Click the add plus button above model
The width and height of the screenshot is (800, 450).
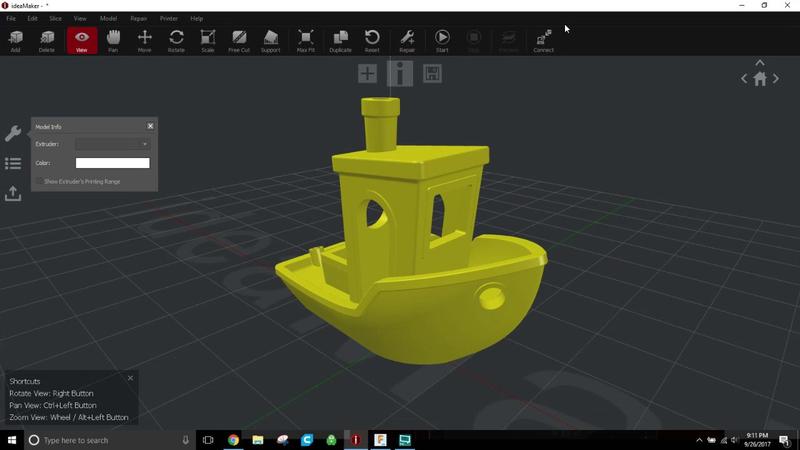(x=368, y=73)
